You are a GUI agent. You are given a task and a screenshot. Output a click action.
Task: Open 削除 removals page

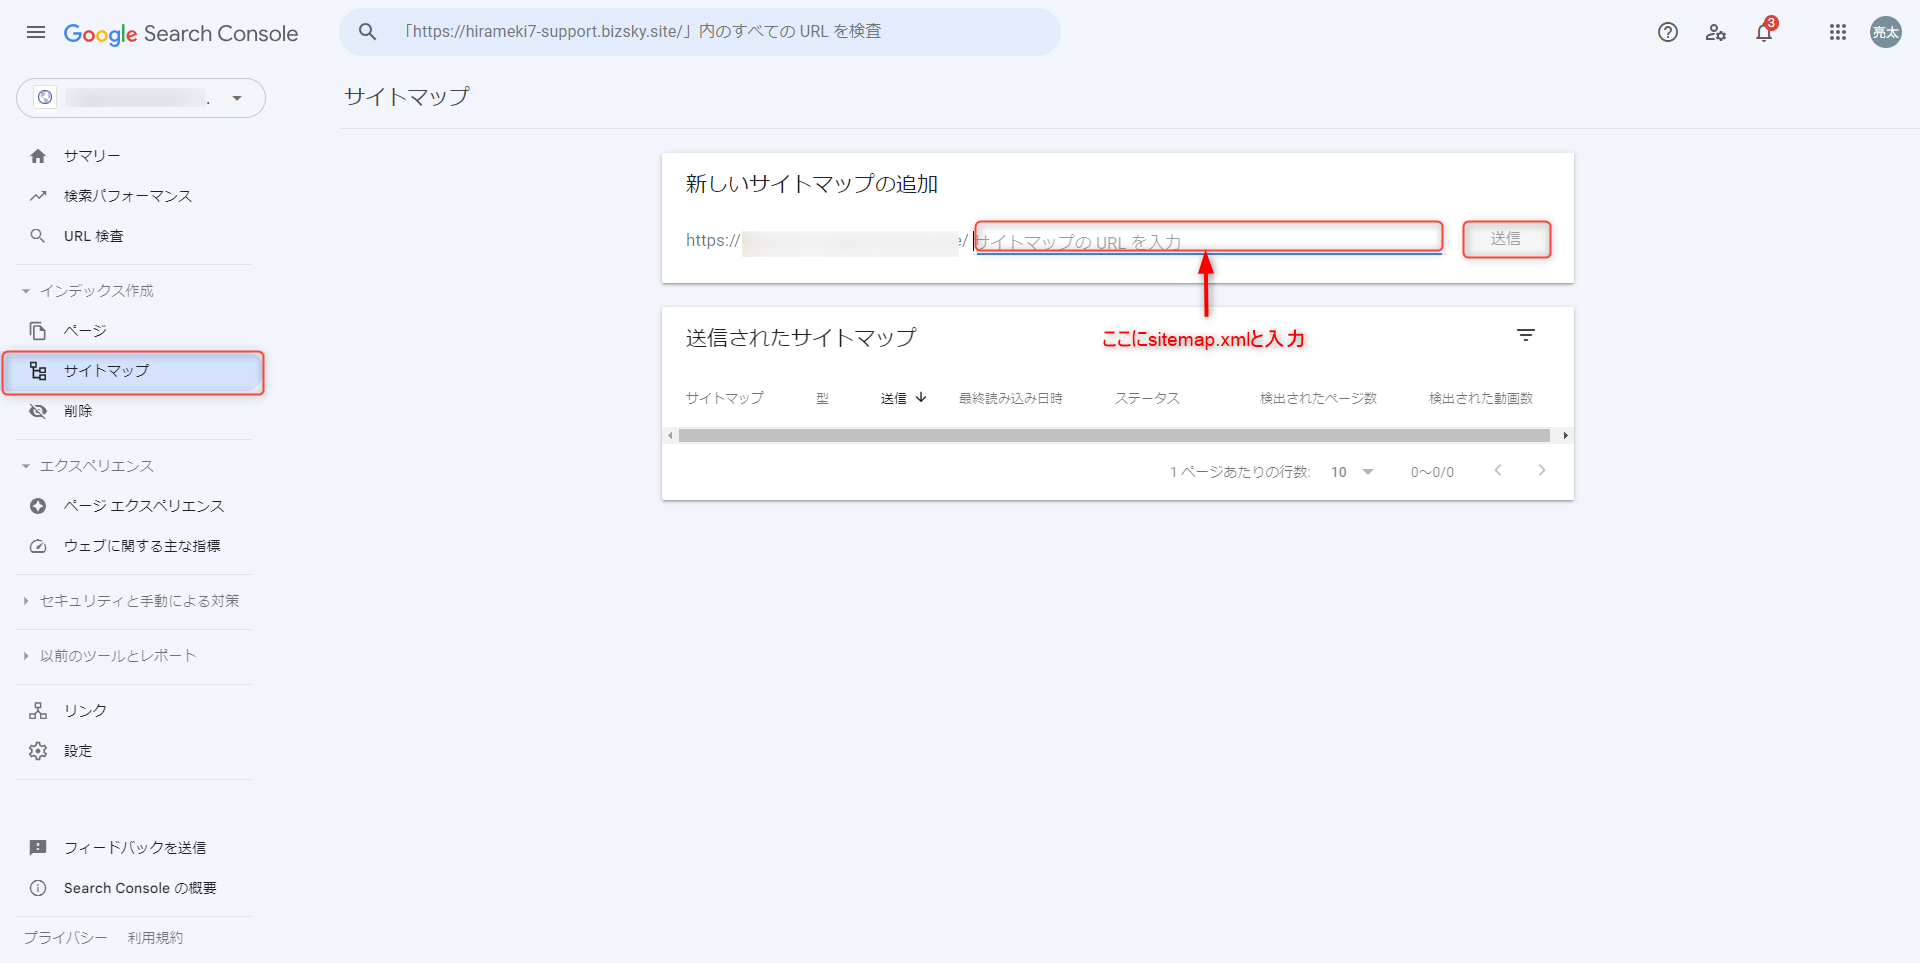click(78, 411)
